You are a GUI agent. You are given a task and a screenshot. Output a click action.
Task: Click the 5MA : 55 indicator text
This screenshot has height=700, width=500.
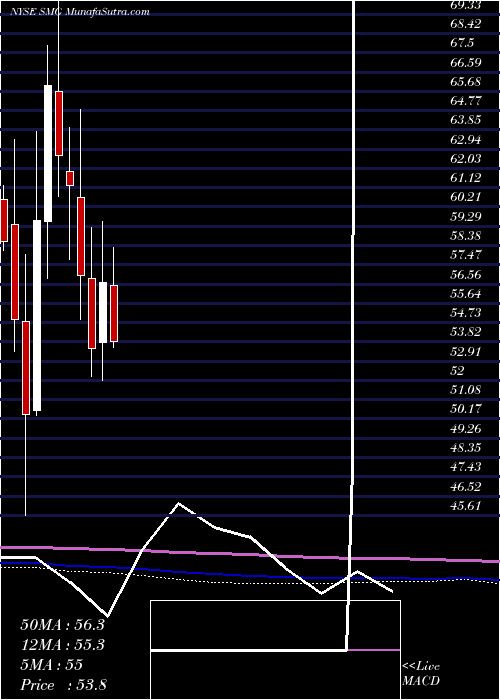(x=52, y=665)
